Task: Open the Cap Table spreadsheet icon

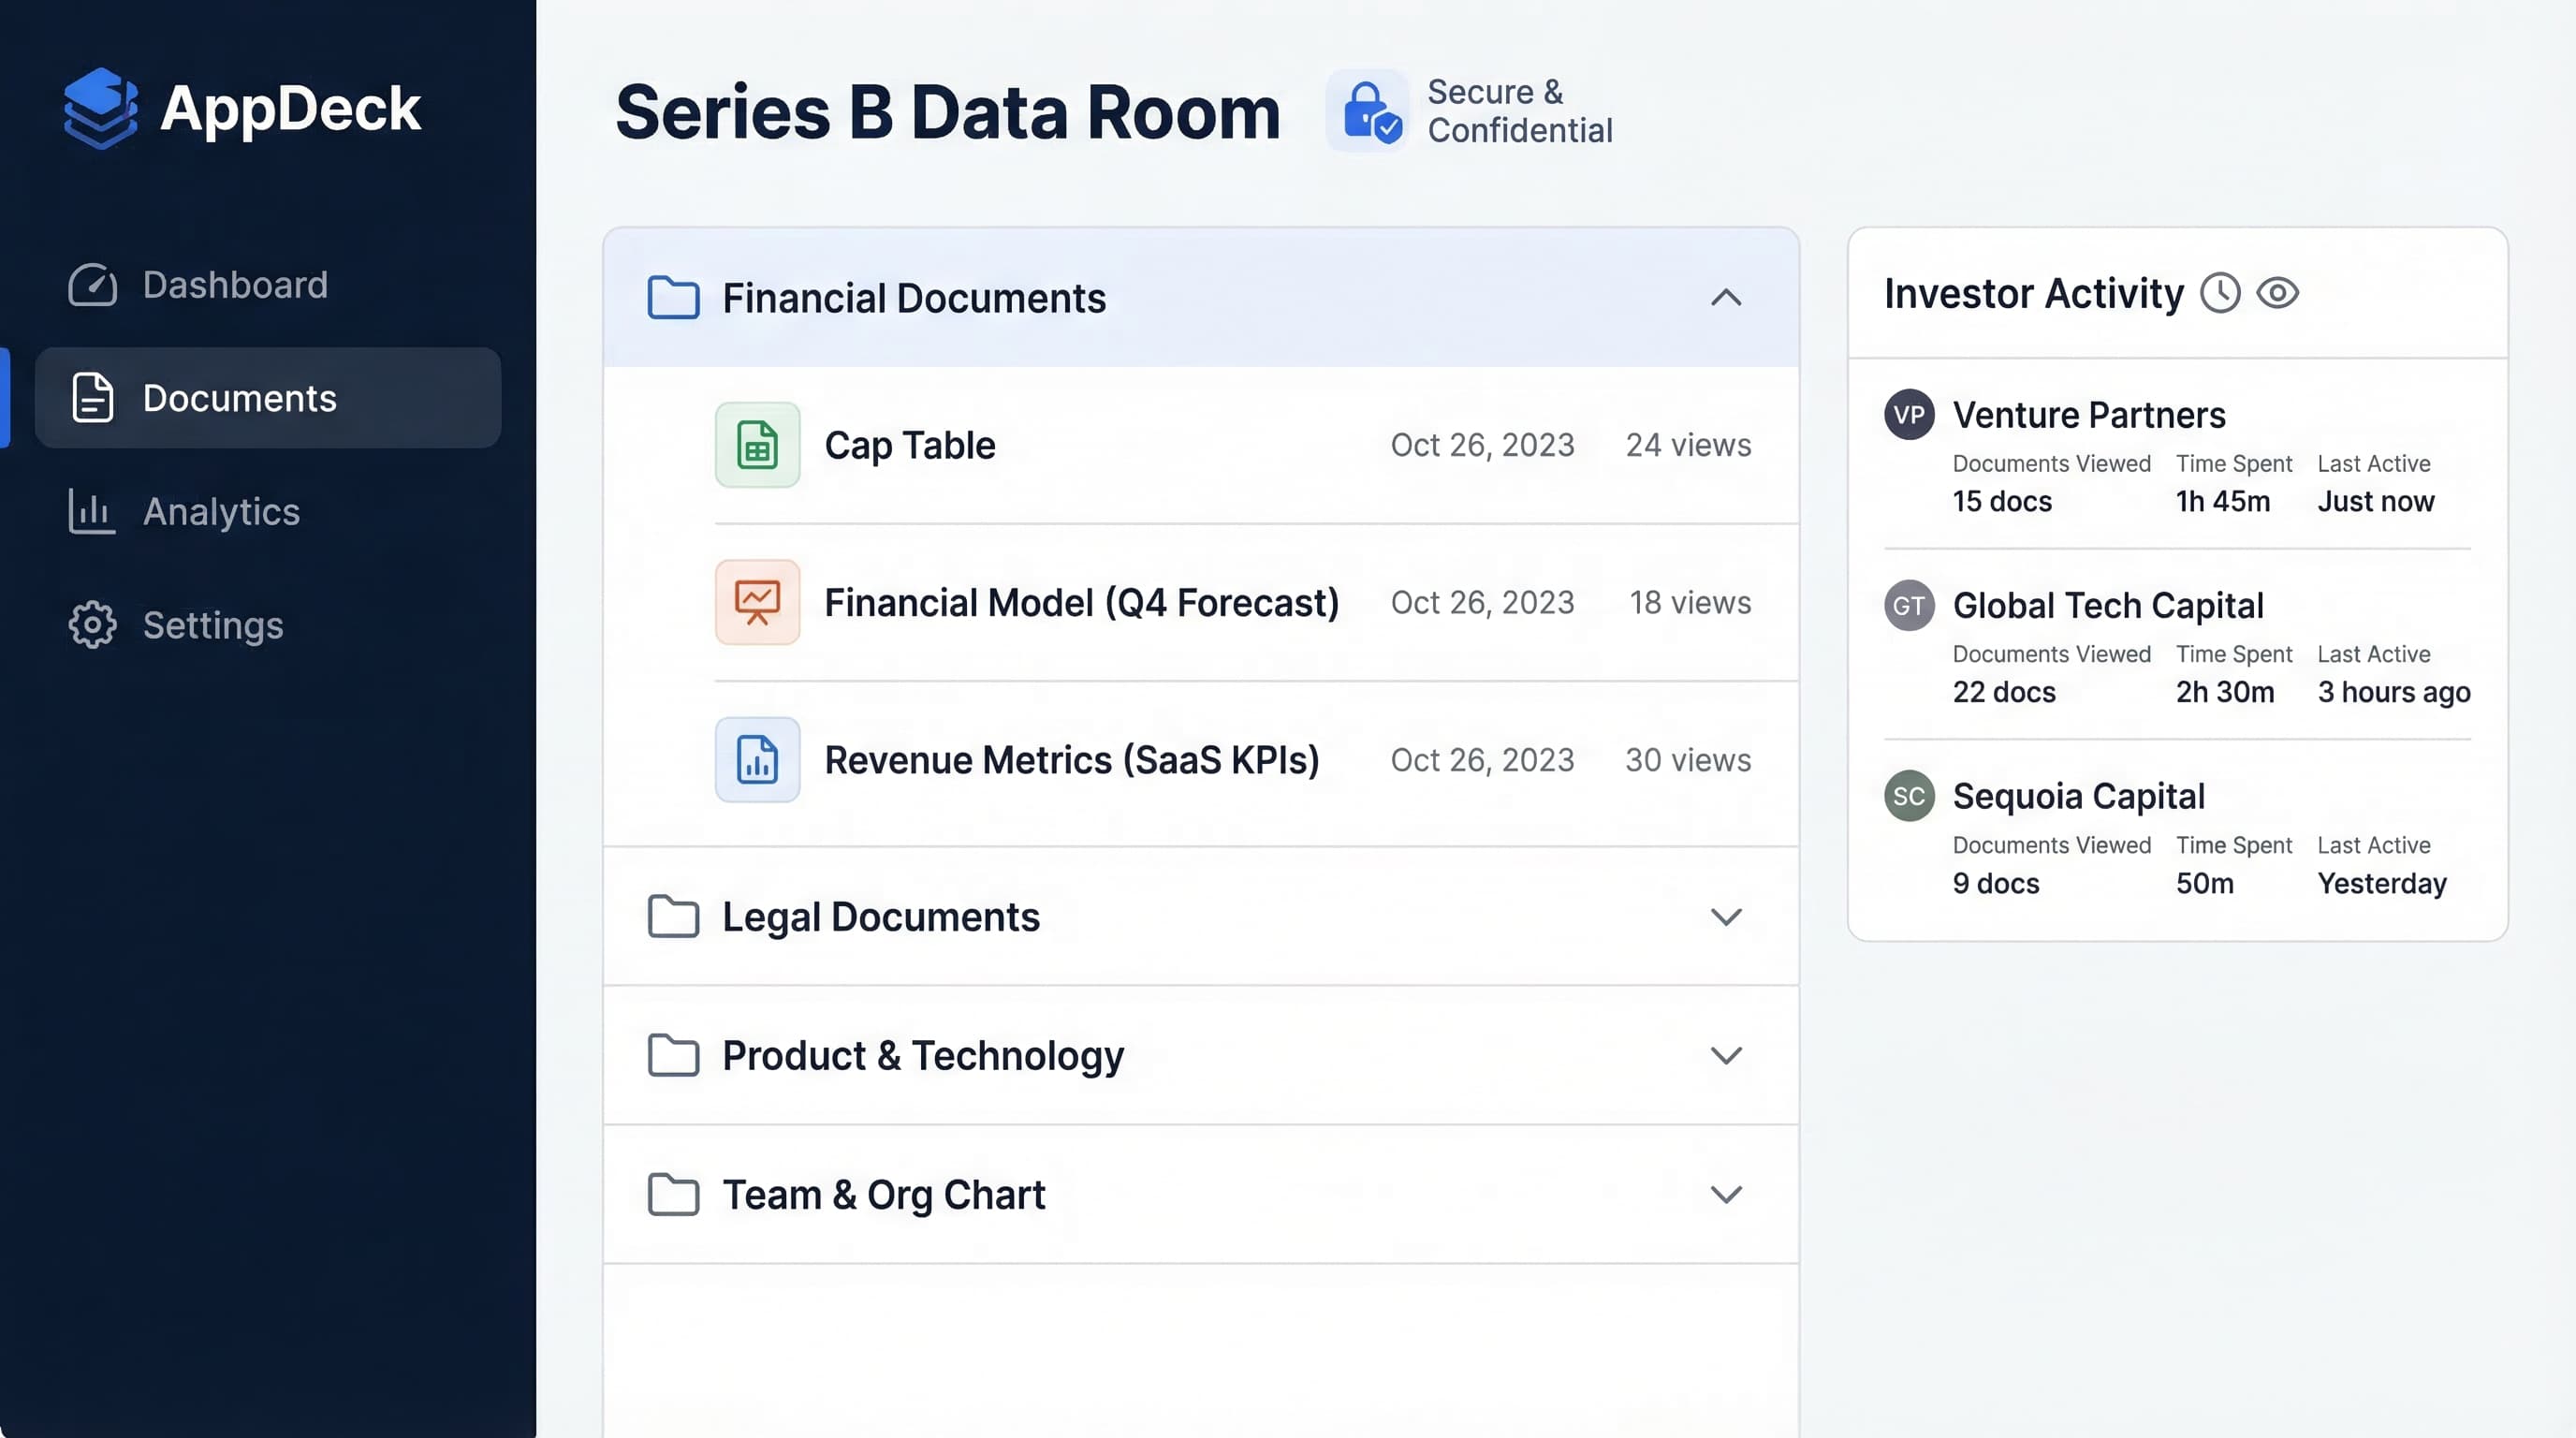Action: pyautogui.click(x=757, y=444)
